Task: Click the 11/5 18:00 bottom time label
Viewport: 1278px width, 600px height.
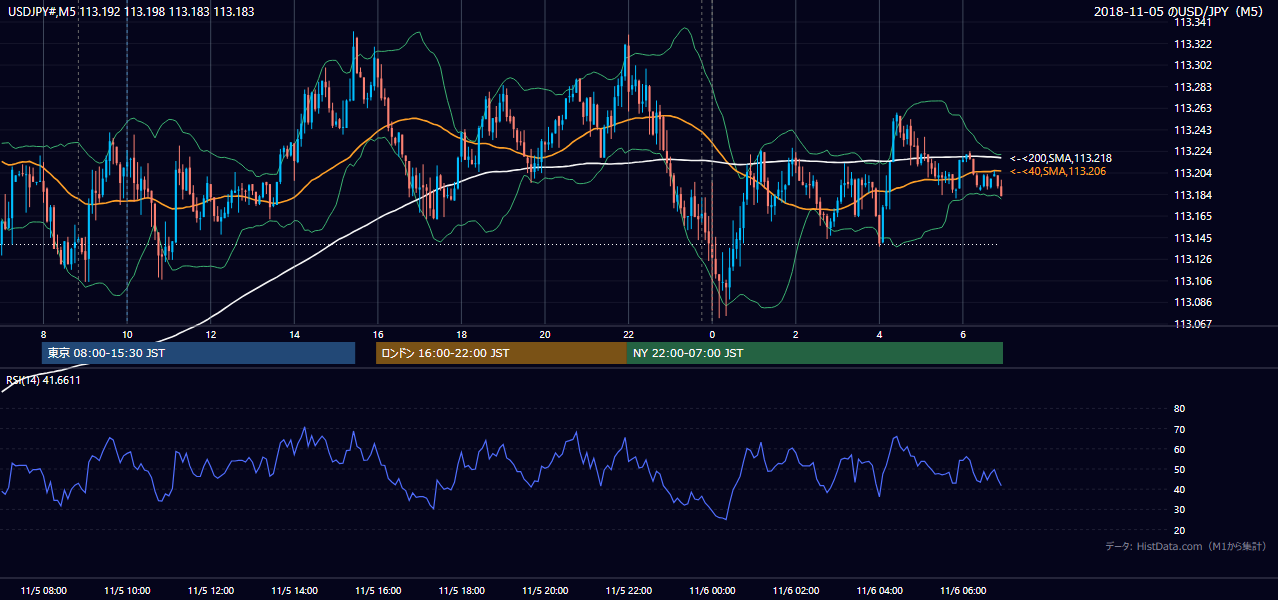Action: (461, 591)
